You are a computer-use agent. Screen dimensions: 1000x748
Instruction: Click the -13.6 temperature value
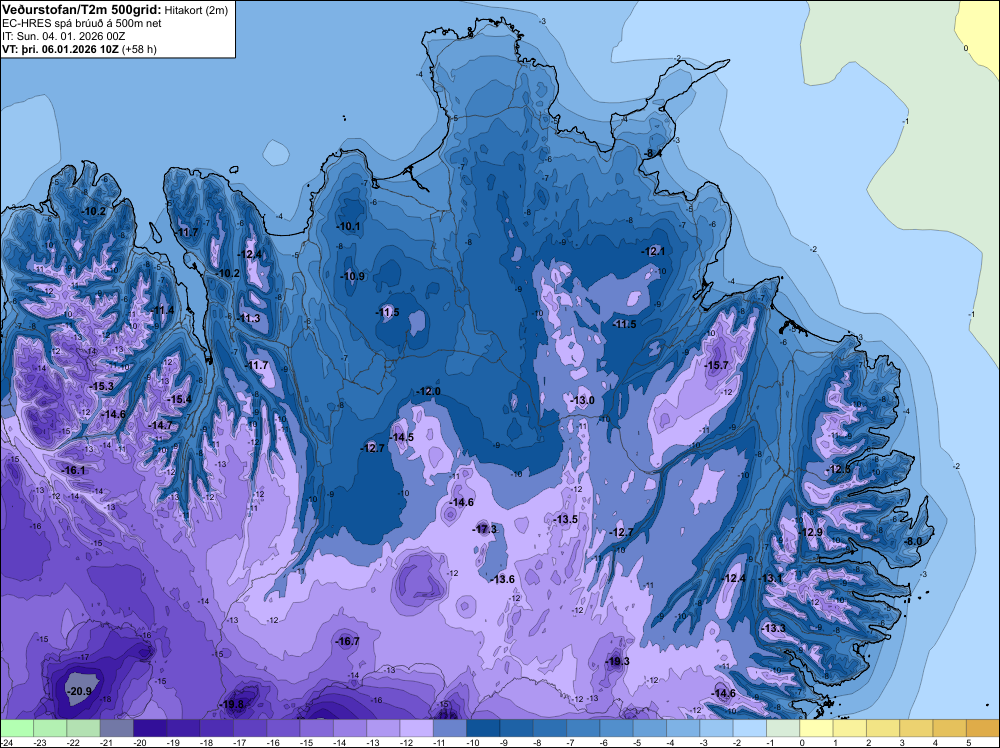tap(503, 579)
